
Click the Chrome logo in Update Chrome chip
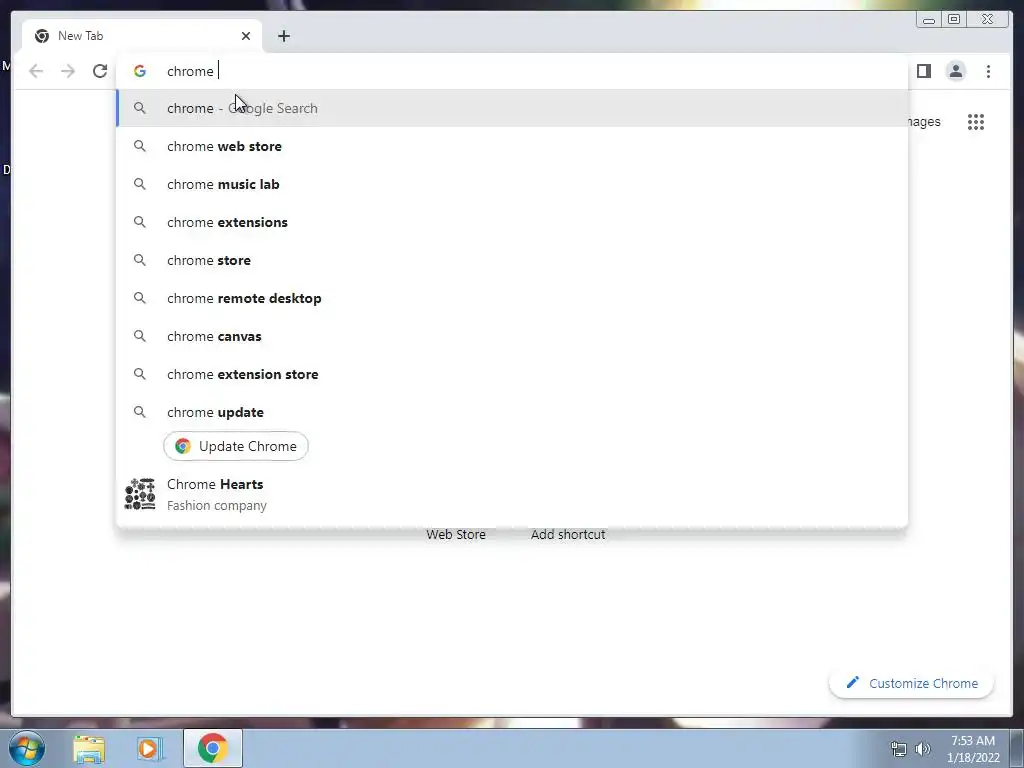coord(183,446)
